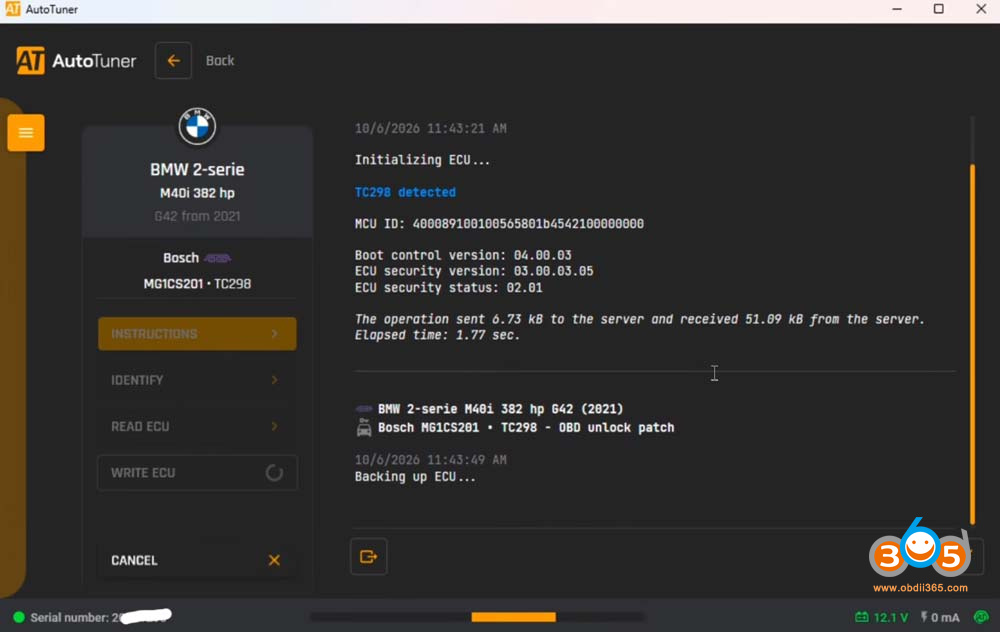Open the orange hamburger menu
This screenshot has width=1000, height=632.
[x=26, y=133]
